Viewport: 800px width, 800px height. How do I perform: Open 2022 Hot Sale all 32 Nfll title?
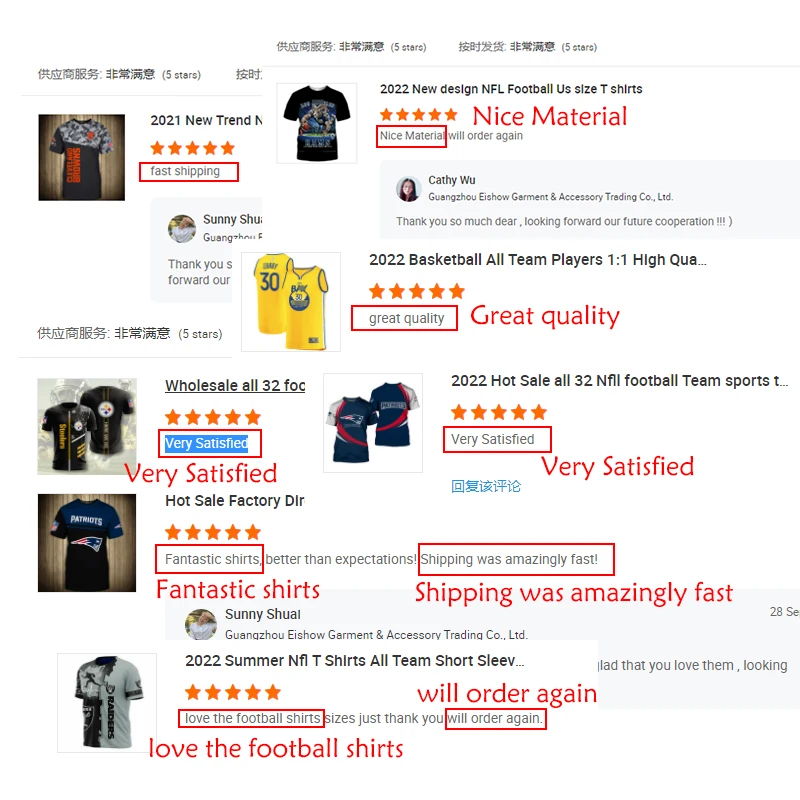(x=619, y=381)
